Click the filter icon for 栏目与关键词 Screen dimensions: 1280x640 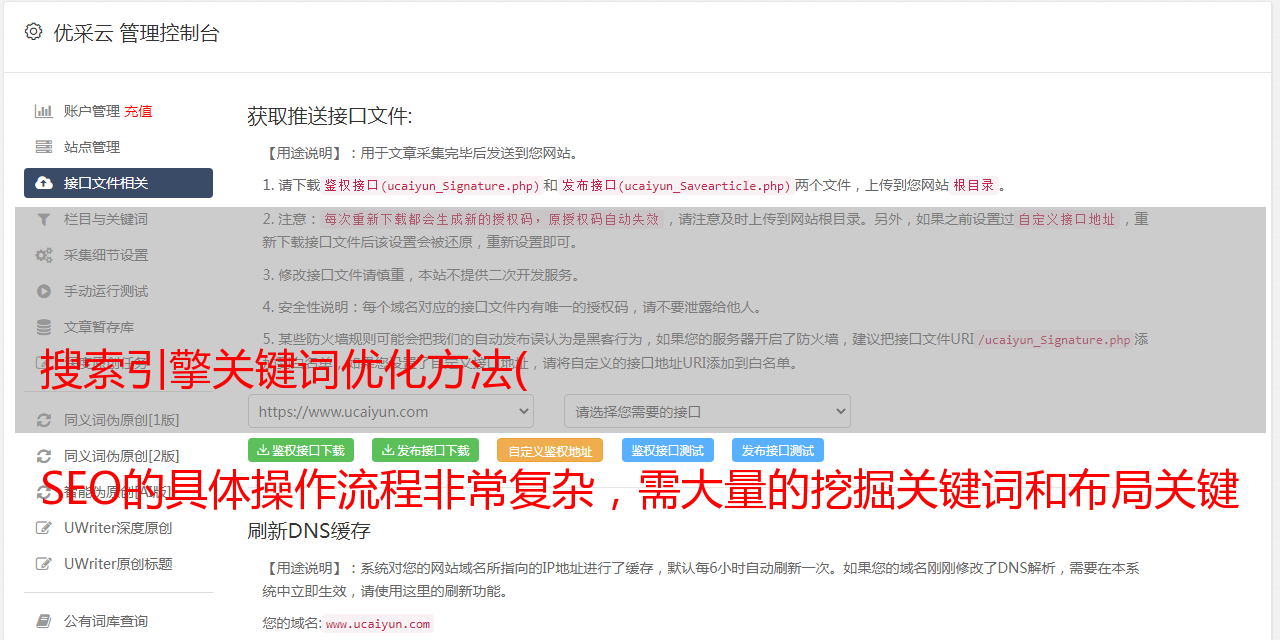(44, 219)
